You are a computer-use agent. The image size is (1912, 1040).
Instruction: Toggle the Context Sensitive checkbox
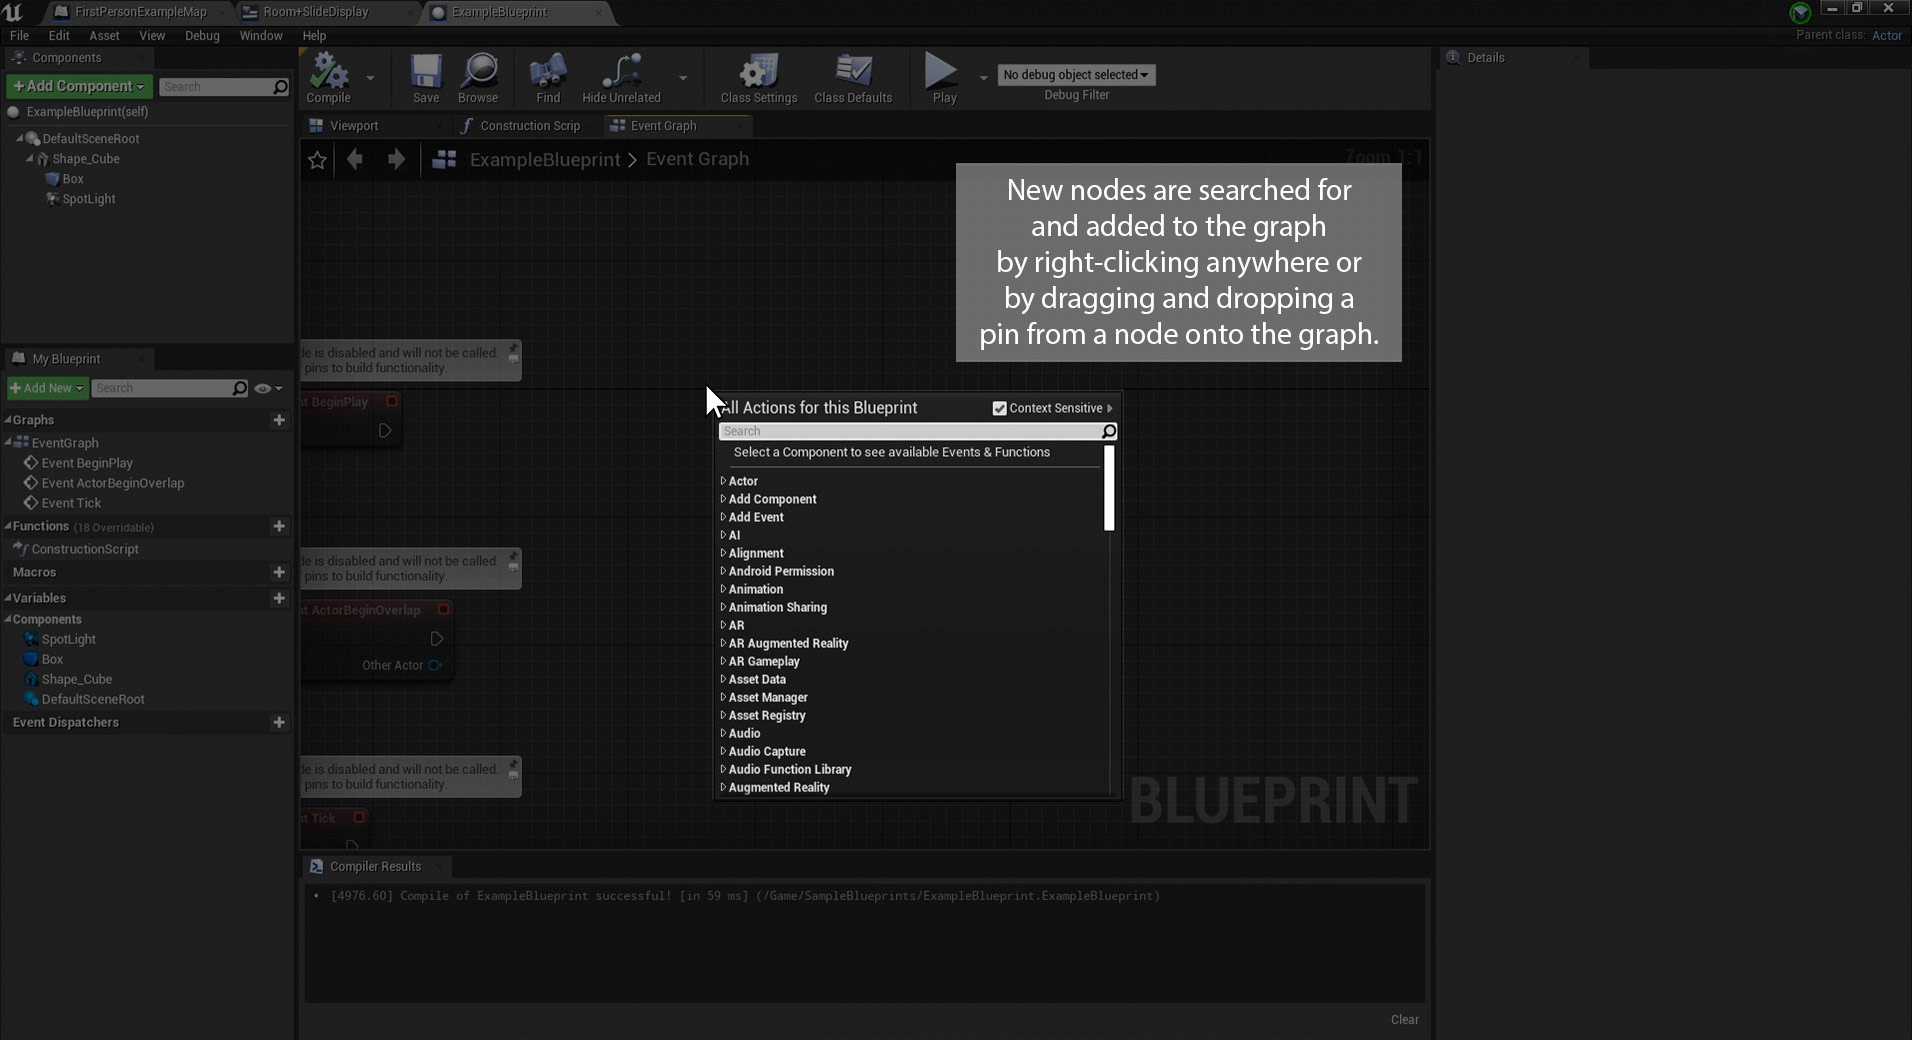click(x=999, y=408)
